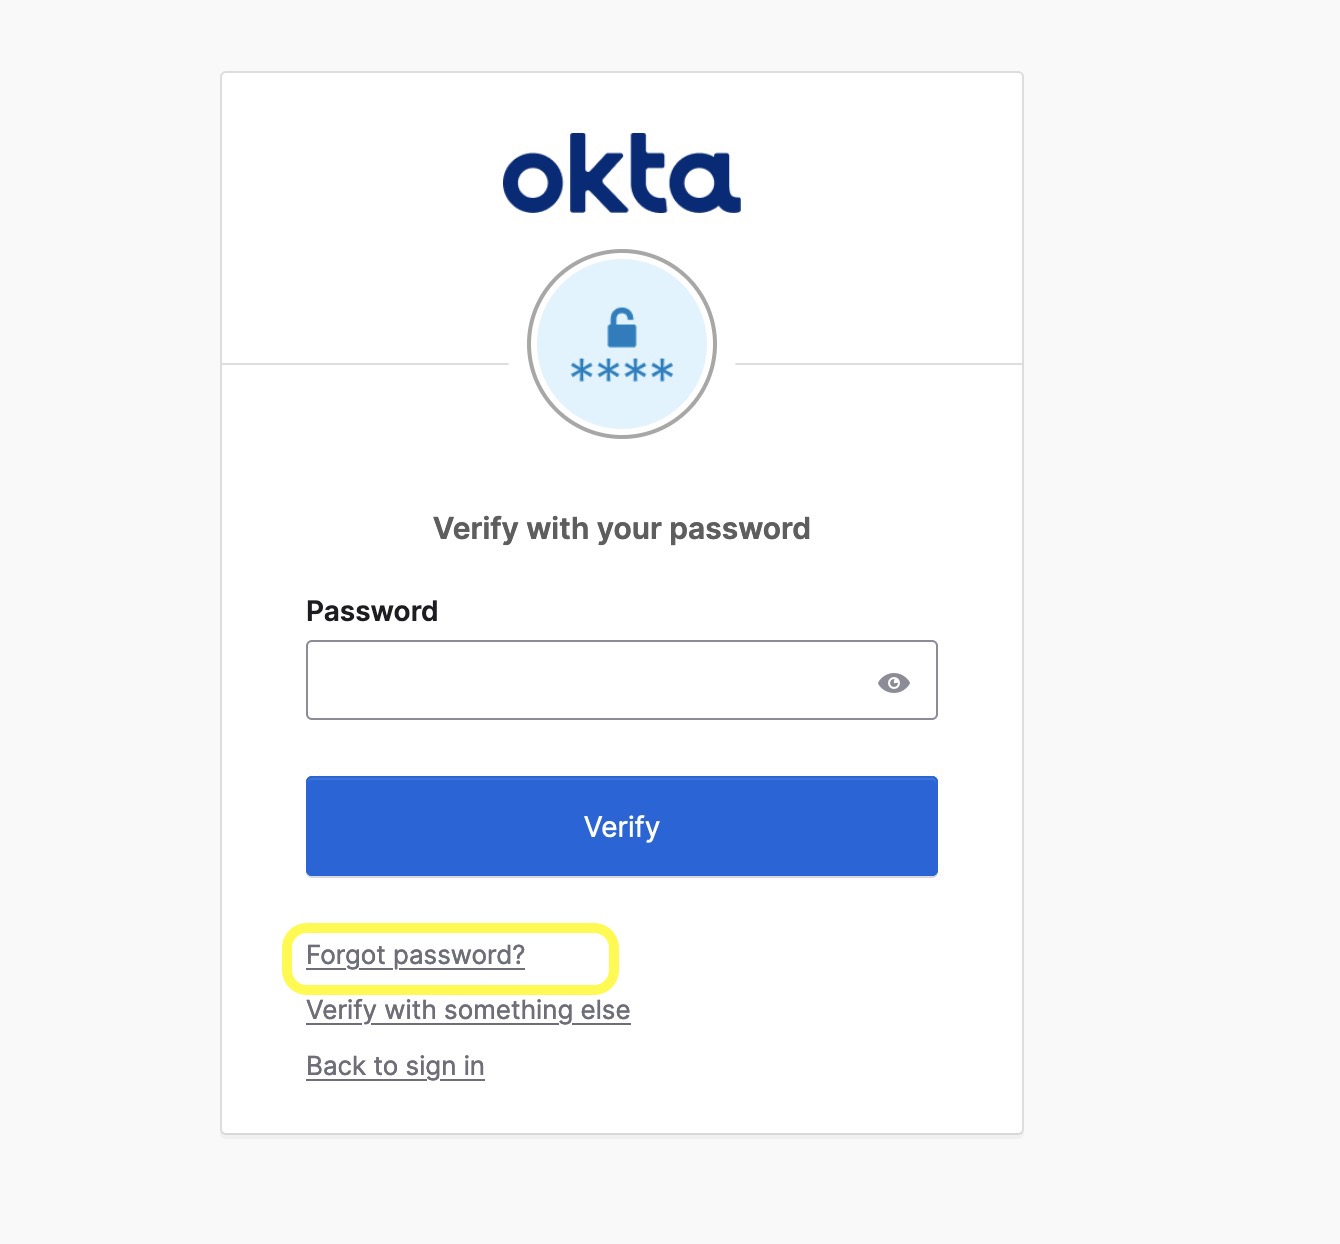Return to the sign-in page link
The height and width of the screenshot is (1244, 1340).
[x=395, y=1067]
